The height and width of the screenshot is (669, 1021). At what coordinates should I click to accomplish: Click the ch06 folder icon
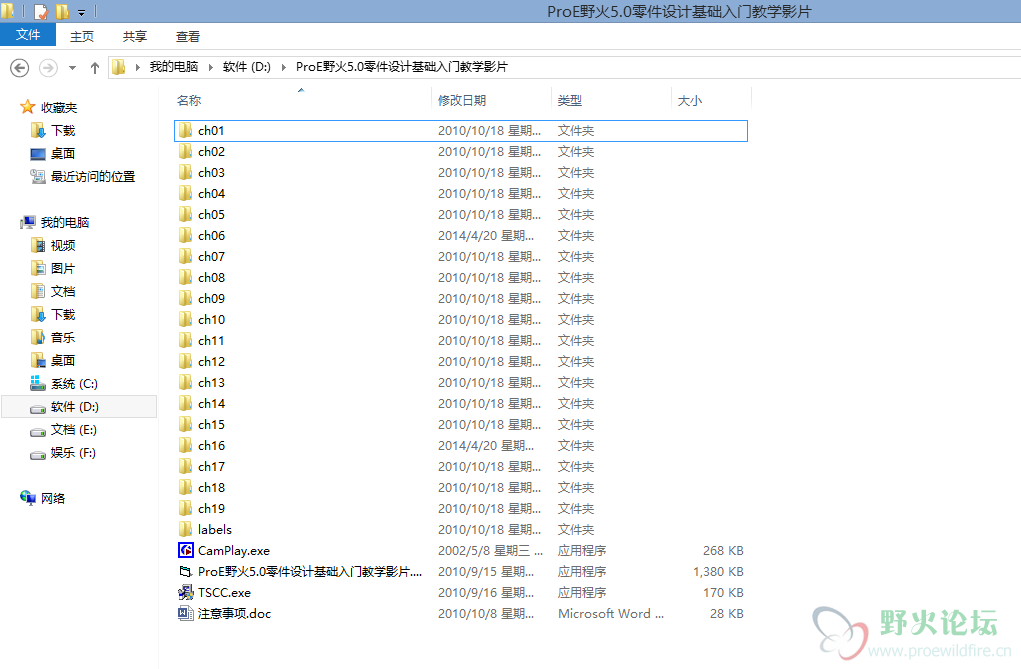pyautogui.click(x=186, y=235)
